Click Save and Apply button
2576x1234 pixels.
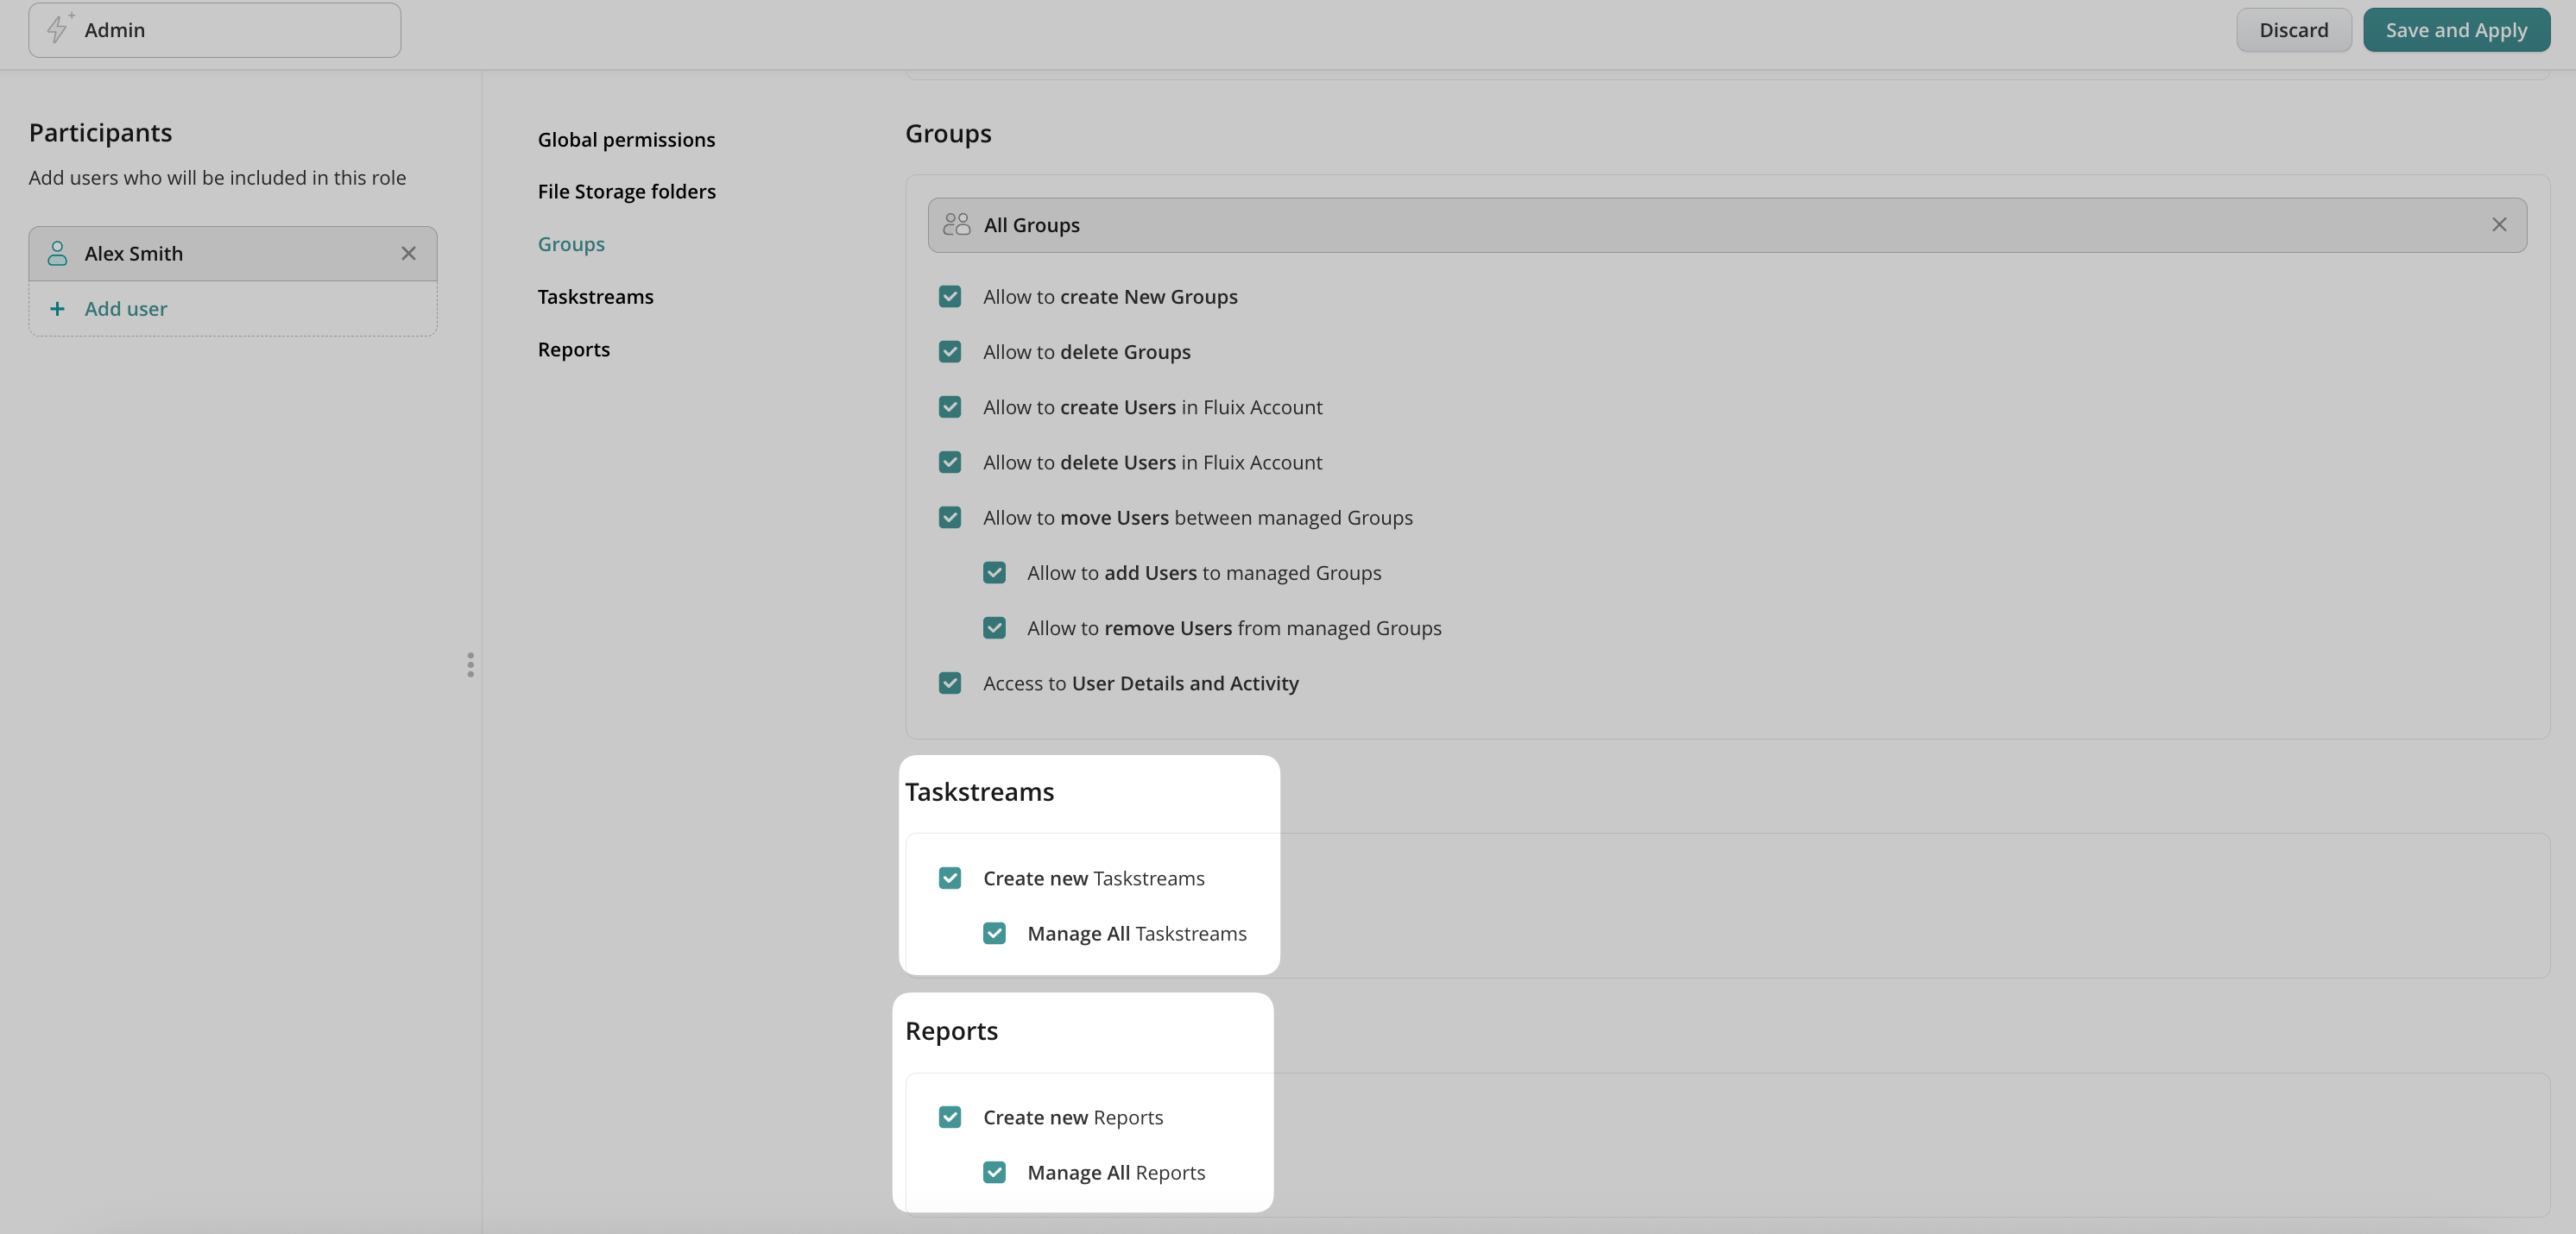click(x=2455, y=30)
